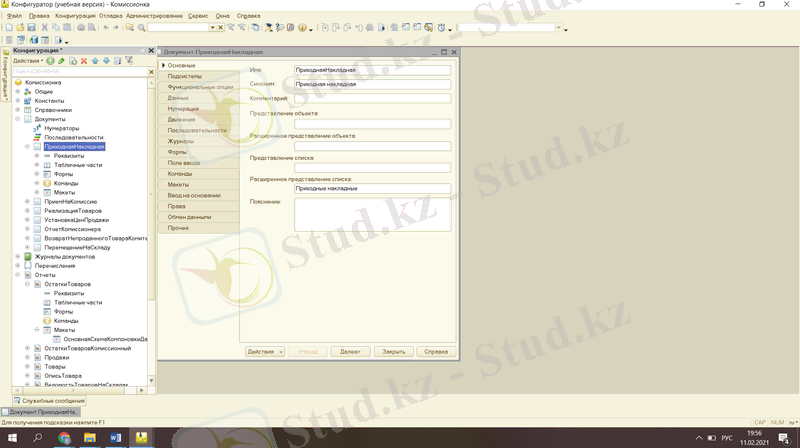Image resolution: width=800 pixels, height=448 pixels.
Task: Expand the Общие tree node
Action: pos(18,91)
